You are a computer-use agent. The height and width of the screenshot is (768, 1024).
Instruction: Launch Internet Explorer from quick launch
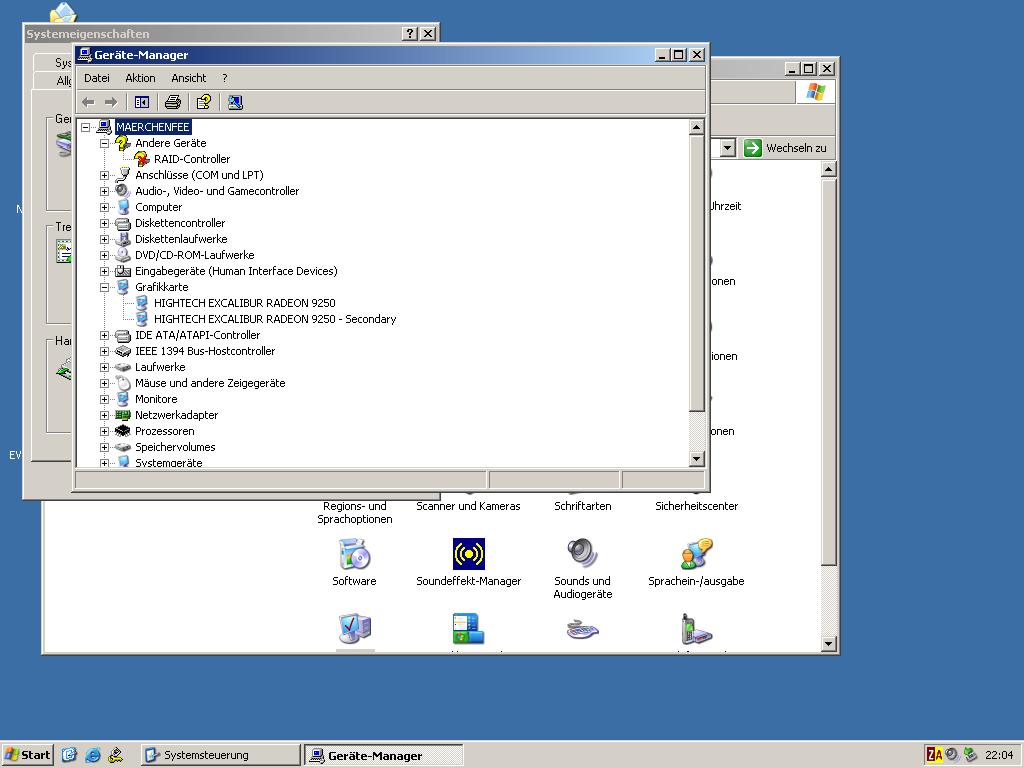tap(93, 755)
